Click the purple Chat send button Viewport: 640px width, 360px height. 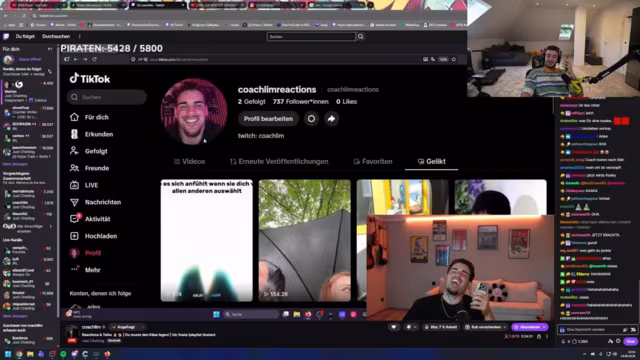click(x=631, y=341)
